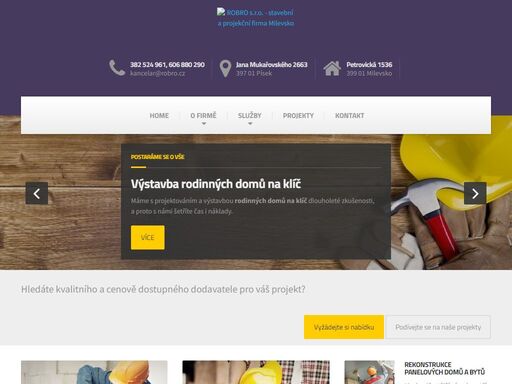Click the phone handset icon
This screenshot has height=384, width=512.
point(117,68)
